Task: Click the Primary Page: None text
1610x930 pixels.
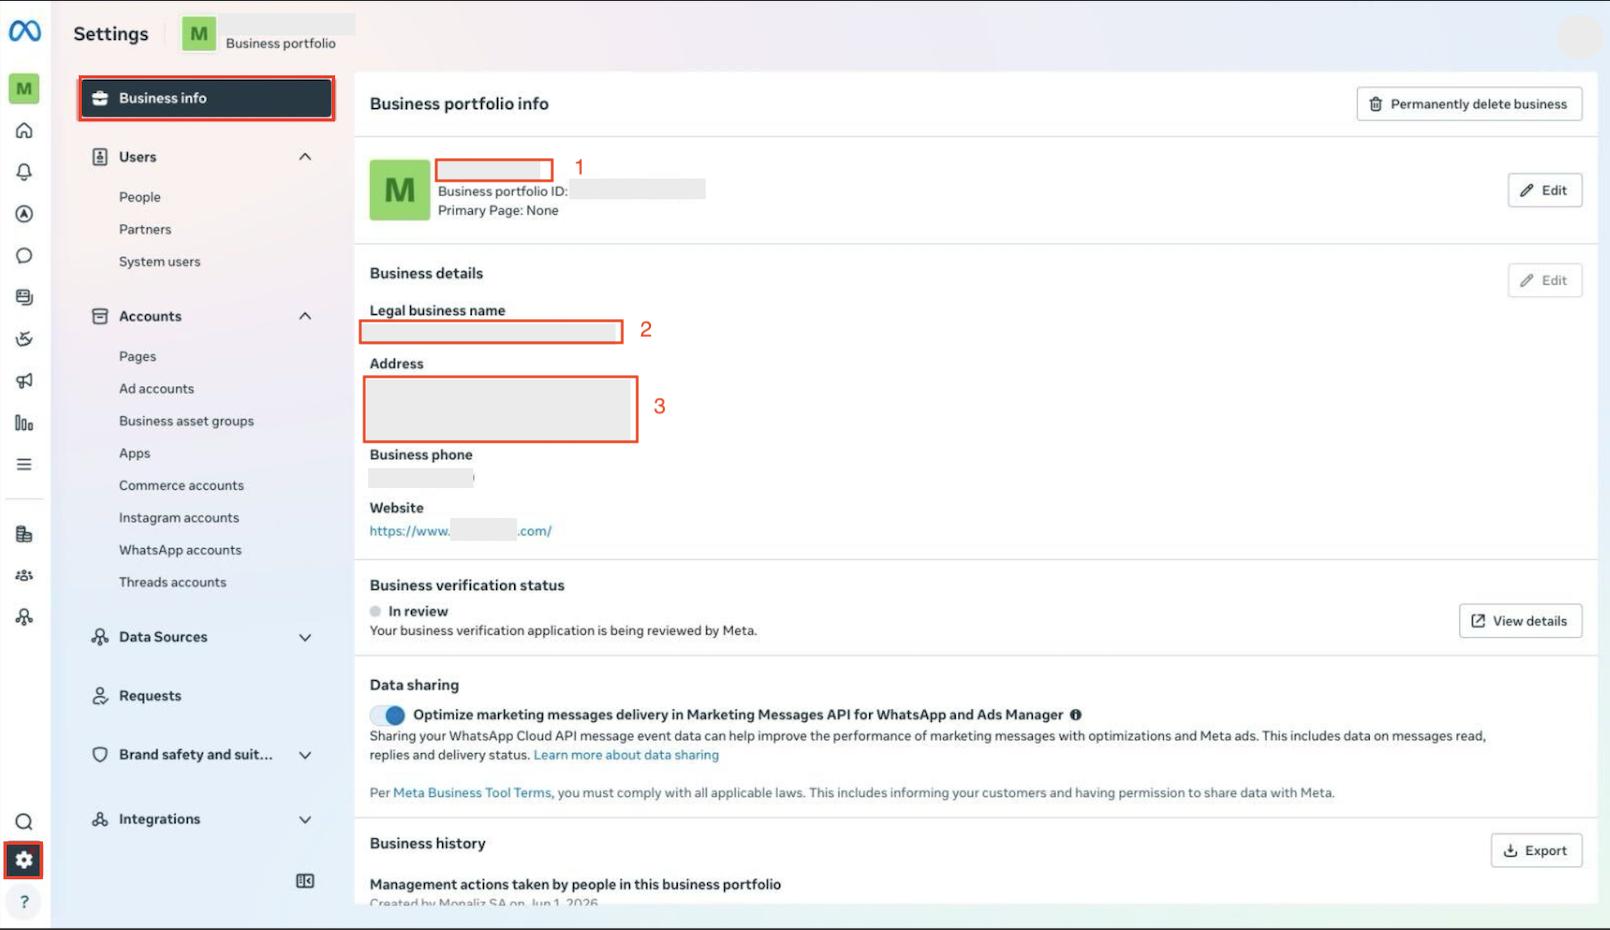Action: click(x=498, y=211)
